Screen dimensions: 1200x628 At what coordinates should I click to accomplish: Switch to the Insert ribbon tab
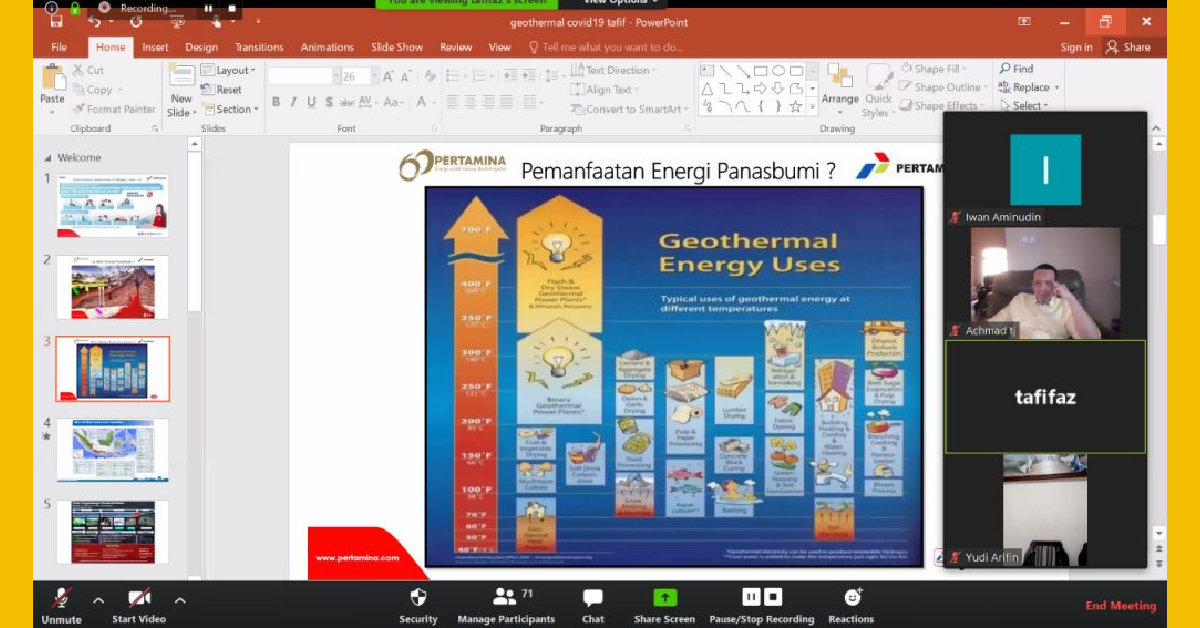coord(155,46)
